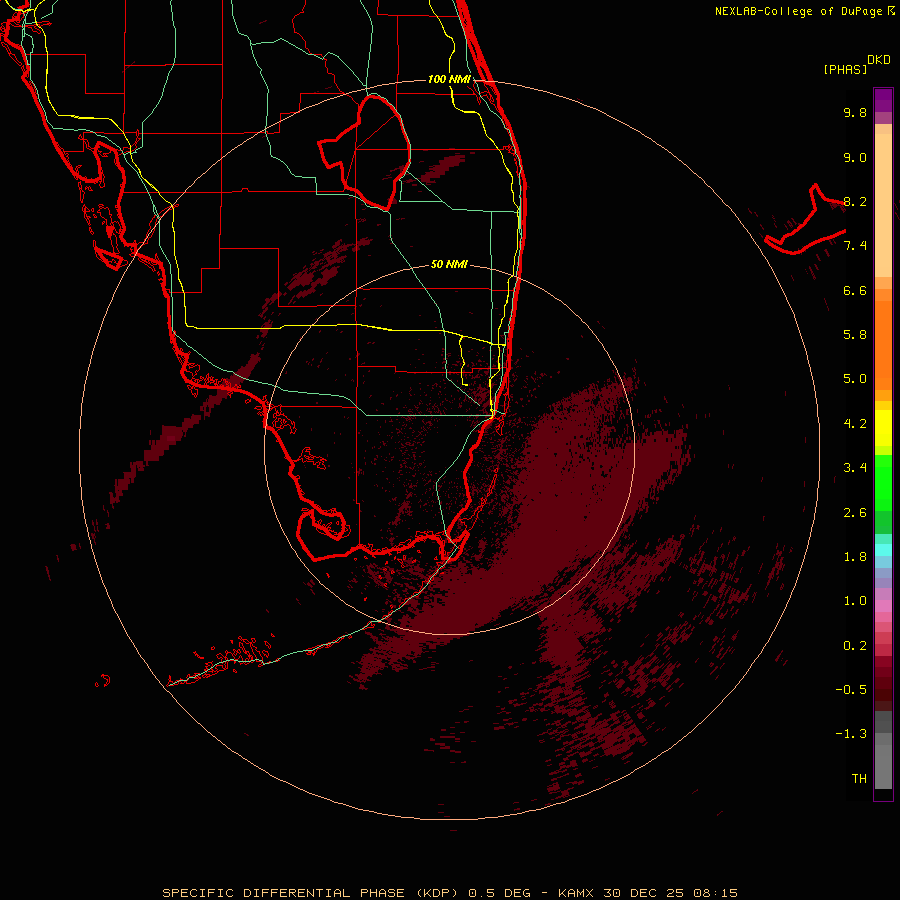Pick the bright green band of the scale
This screenshot has width=900, height=900.
[883, 482]
